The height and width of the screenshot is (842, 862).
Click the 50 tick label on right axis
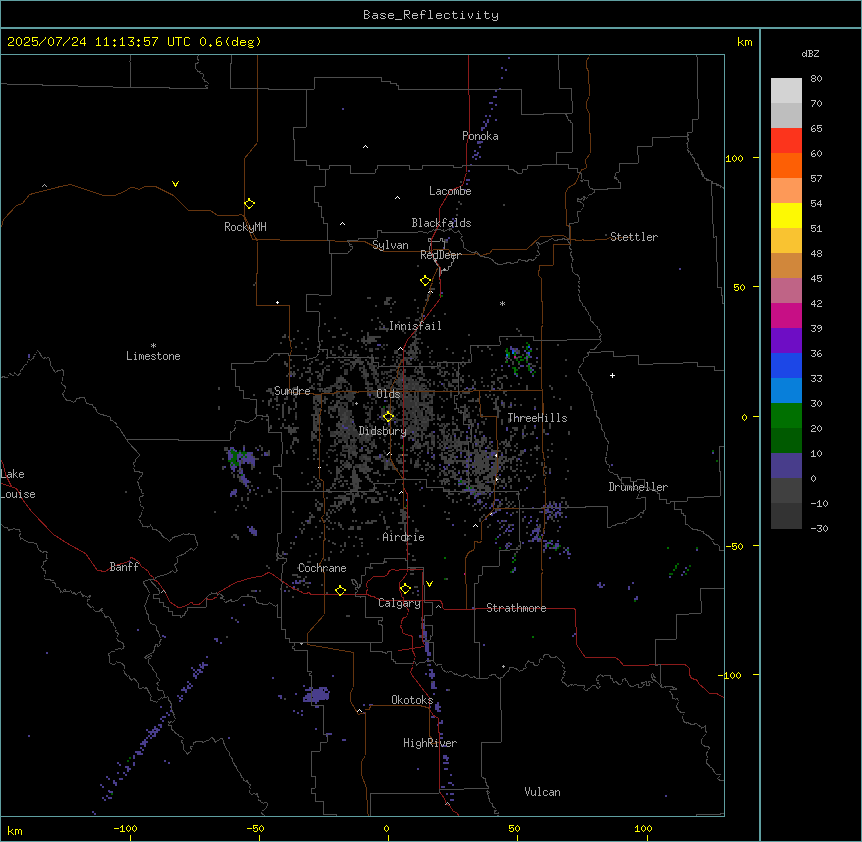tap(739, 287)
